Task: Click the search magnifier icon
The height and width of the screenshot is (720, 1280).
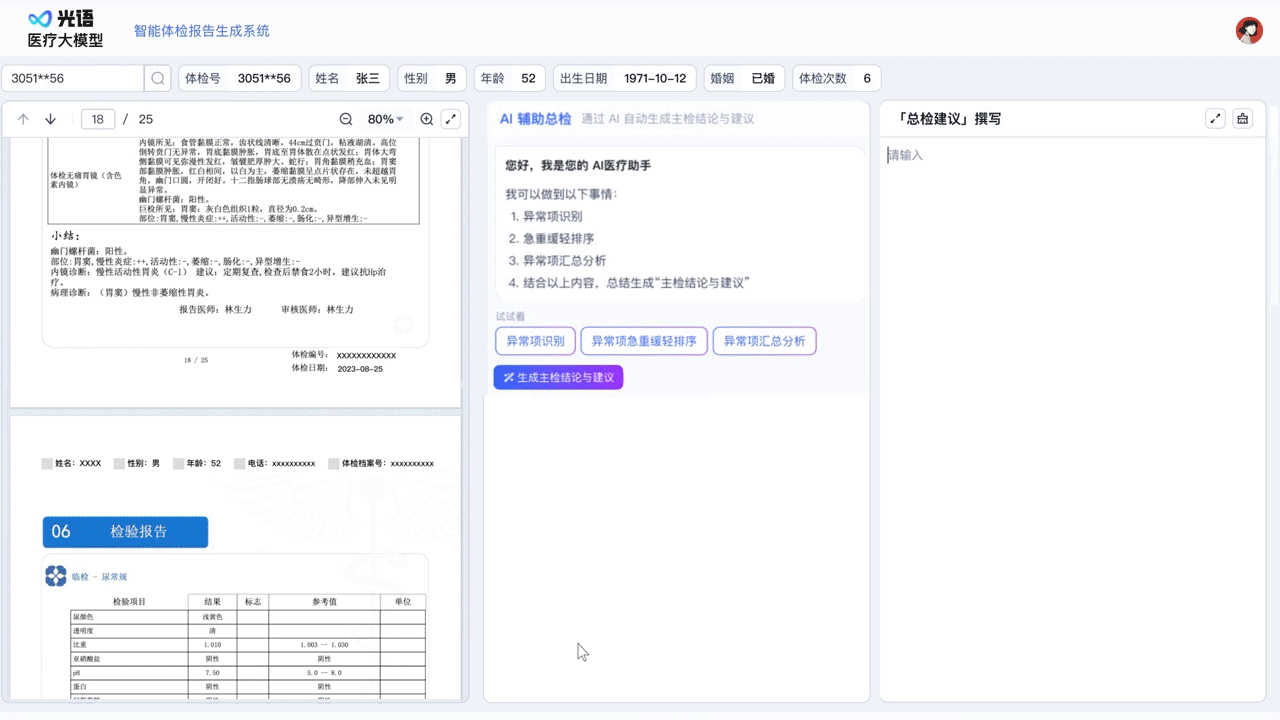Action: (158, 79)
